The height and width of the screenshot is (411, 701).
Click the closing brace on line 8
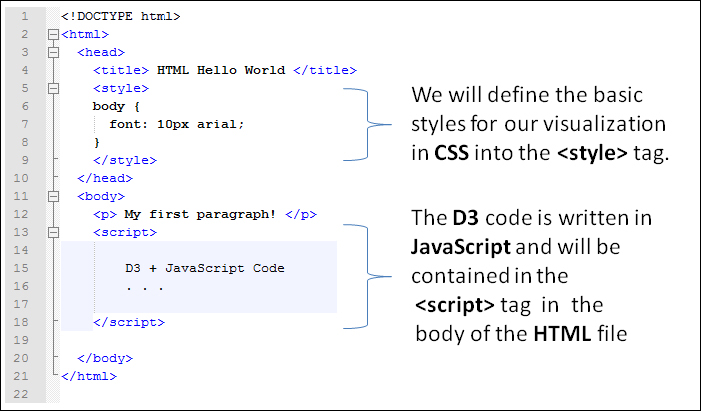(97, 142)
